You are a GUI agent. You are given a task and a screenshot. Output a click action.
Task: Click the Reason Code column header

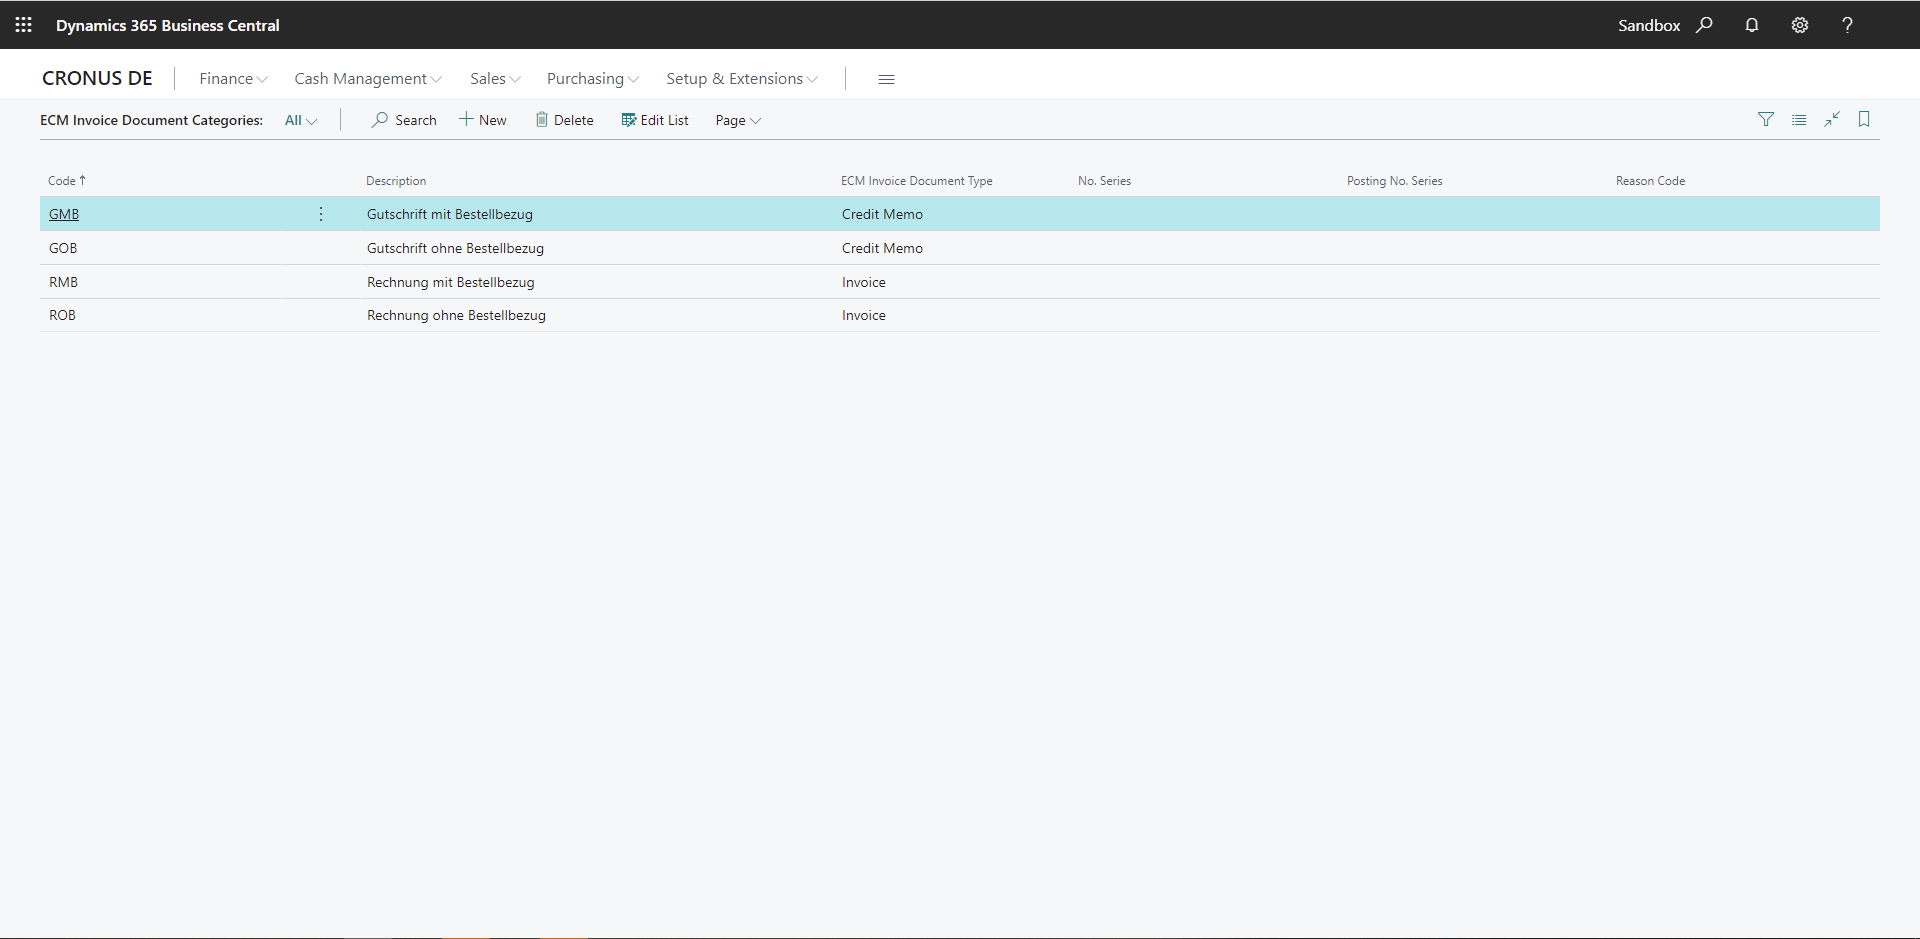click(1650, 181)
